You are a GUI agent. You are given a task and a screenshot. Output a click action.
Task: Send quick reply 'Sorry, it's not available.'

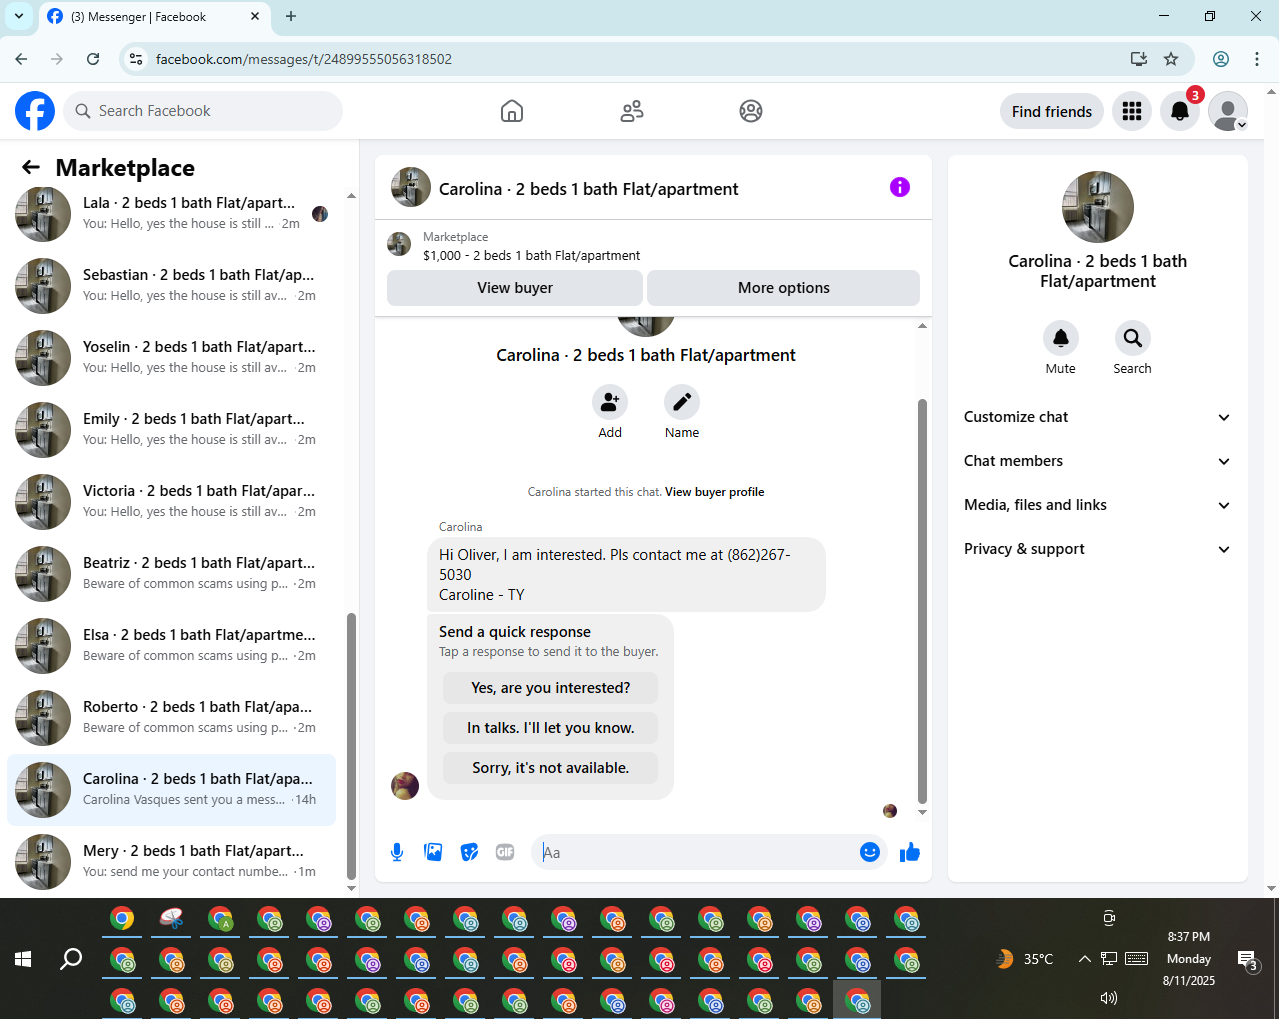click(551, 768)
